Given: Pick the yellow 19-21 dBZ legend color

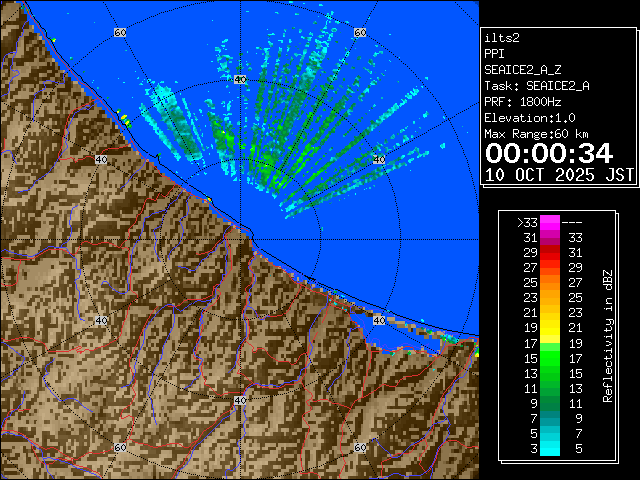Looking at the screenshot, I should click(549, 327).
